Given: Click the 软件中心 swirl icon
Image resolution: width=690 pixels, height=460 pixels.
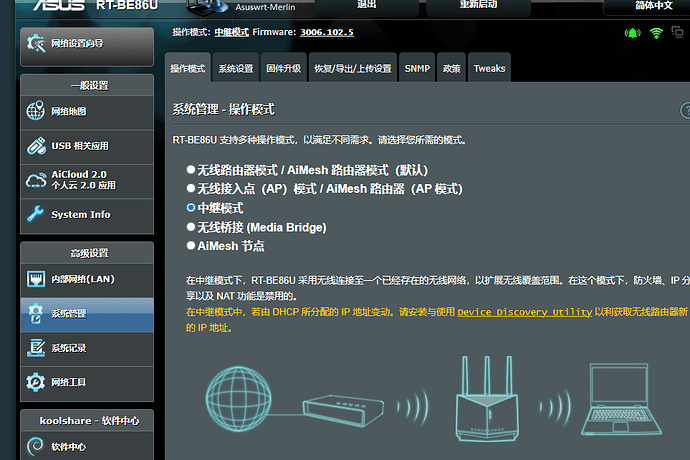Looking at the screenshot, I should pyautogui.click(x=36, y=446).
